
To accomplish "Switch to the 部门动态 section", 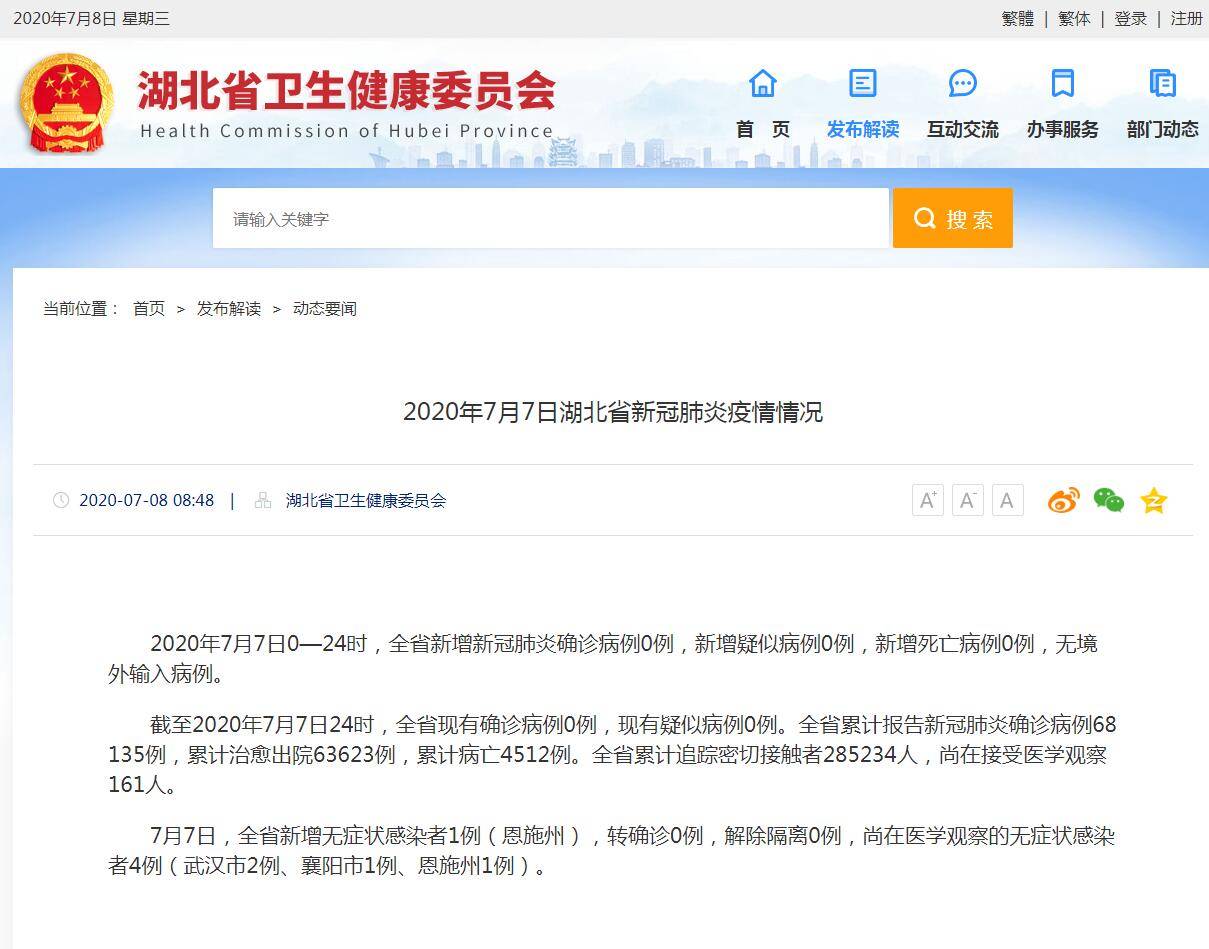I will 1162,129.
